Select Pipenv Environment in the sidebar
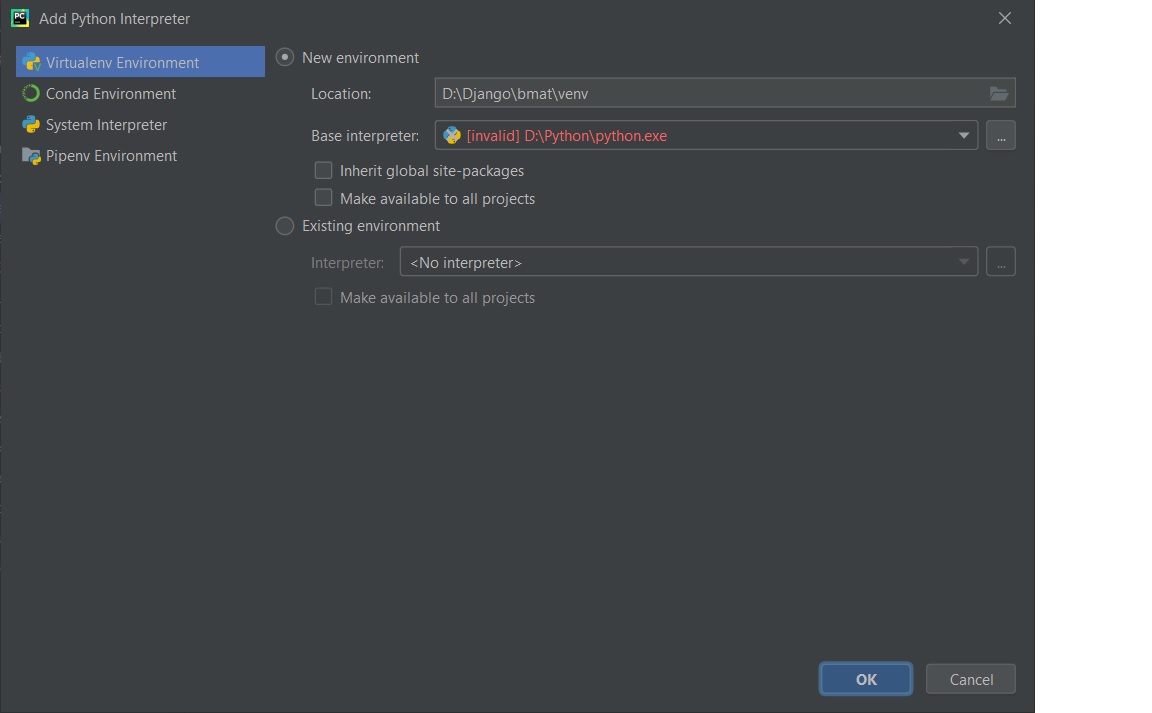The image size is (1152, 713). pyautogui.click(x=140, y=156)
